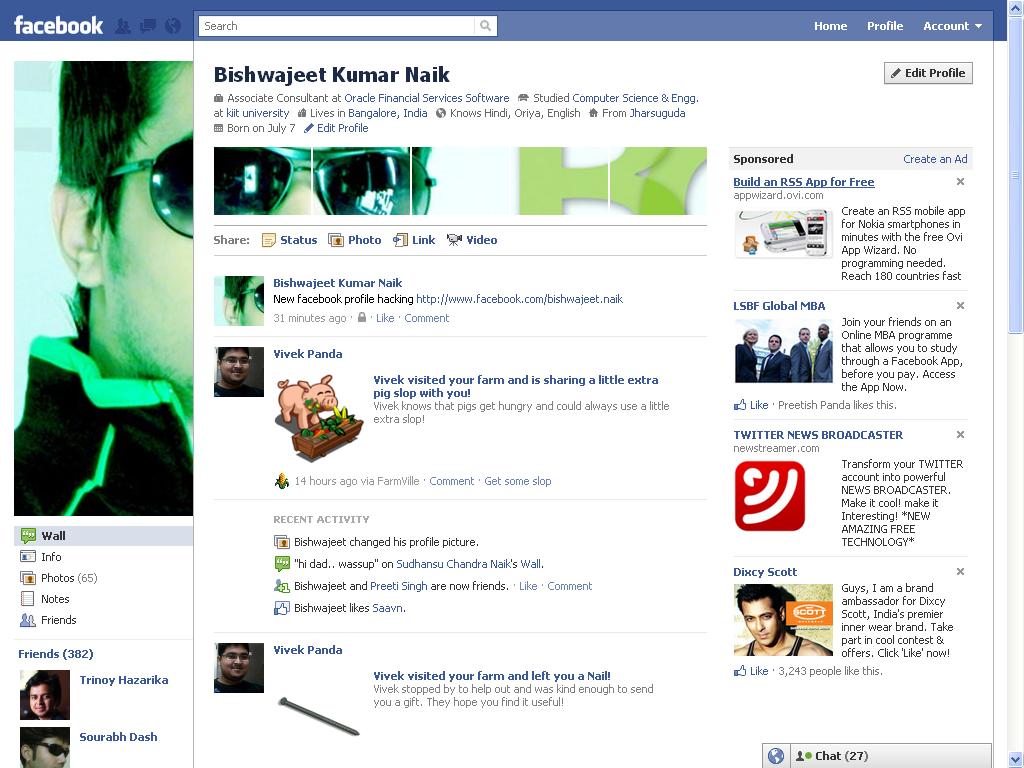
Task: Click Trinoy Hazarika's friend thumbnail
Action: pyautogui.click(x=44, y=695)
